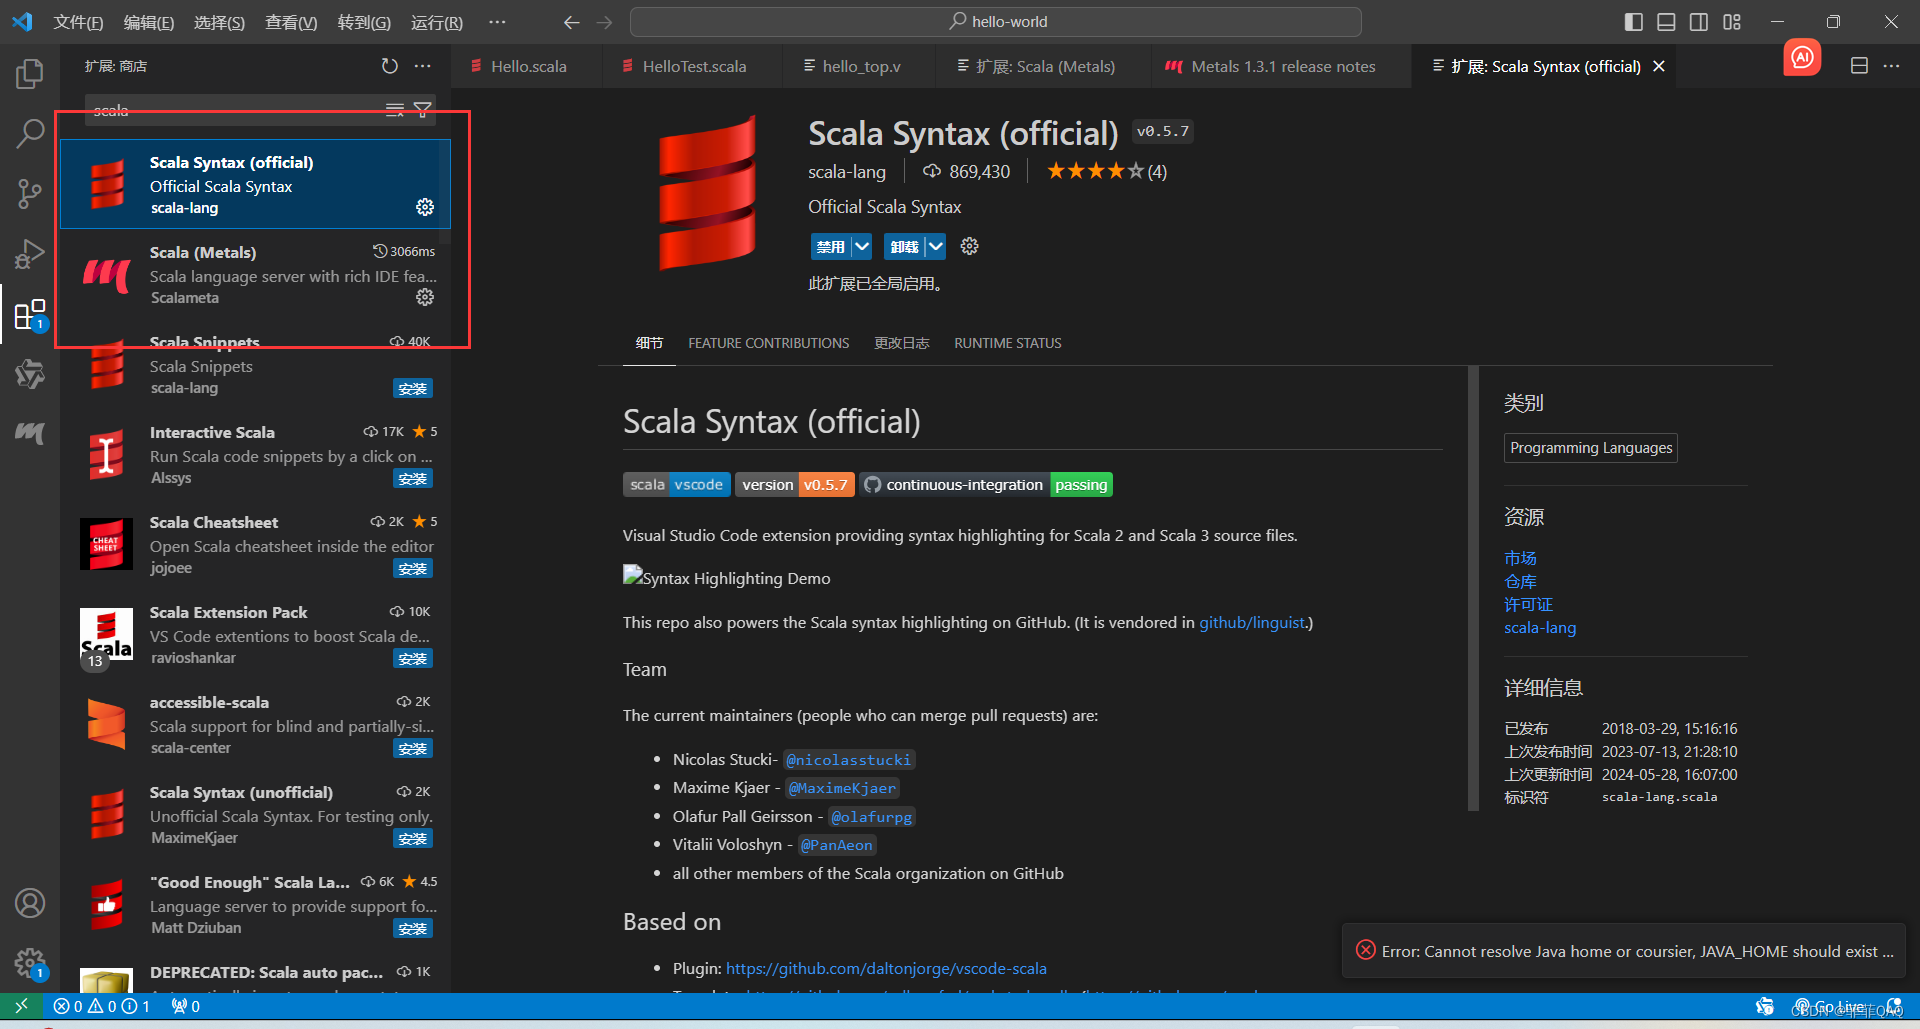
Task: Open the ports indicator in status bar
Action: click(185, 1006)
